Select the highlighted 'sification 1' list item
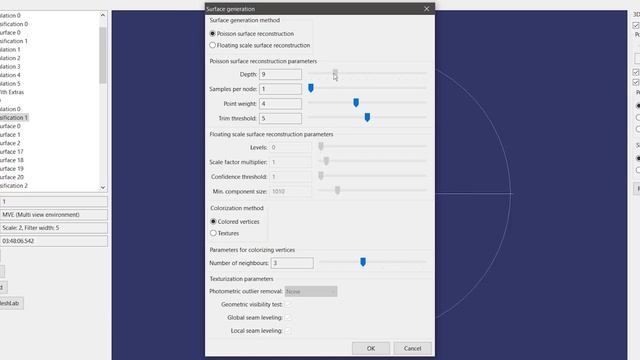This screenshot has height=360, width=640. coord(14,118)
